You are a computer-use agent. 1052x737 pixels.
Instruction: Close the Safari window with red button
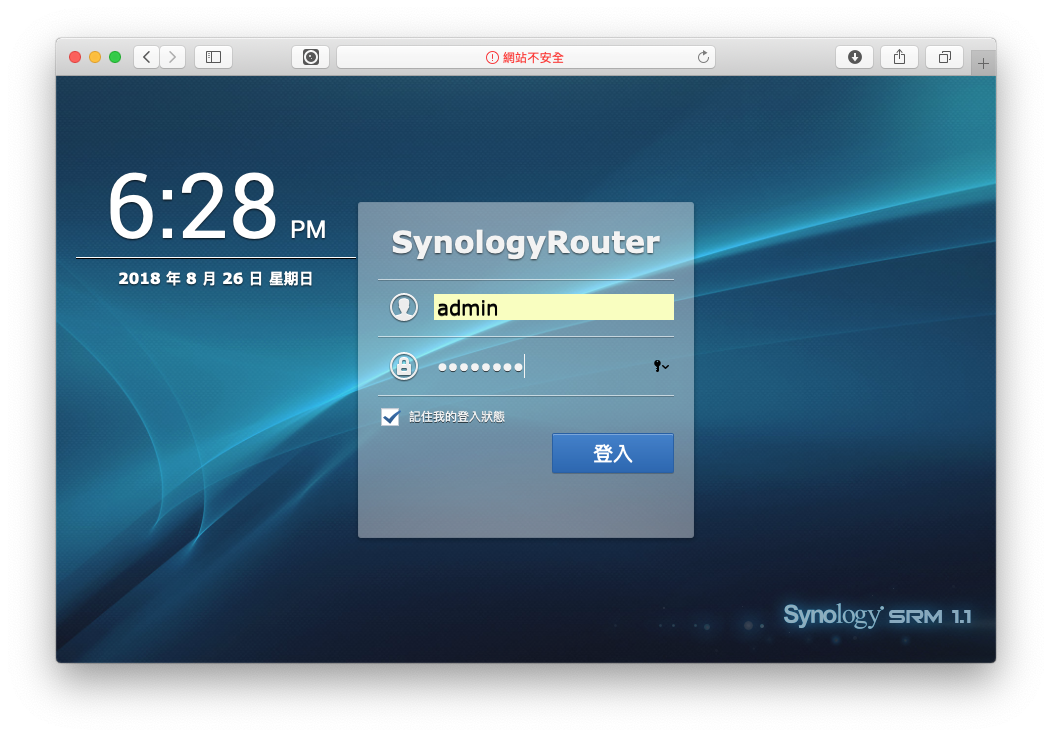point(75,57)
